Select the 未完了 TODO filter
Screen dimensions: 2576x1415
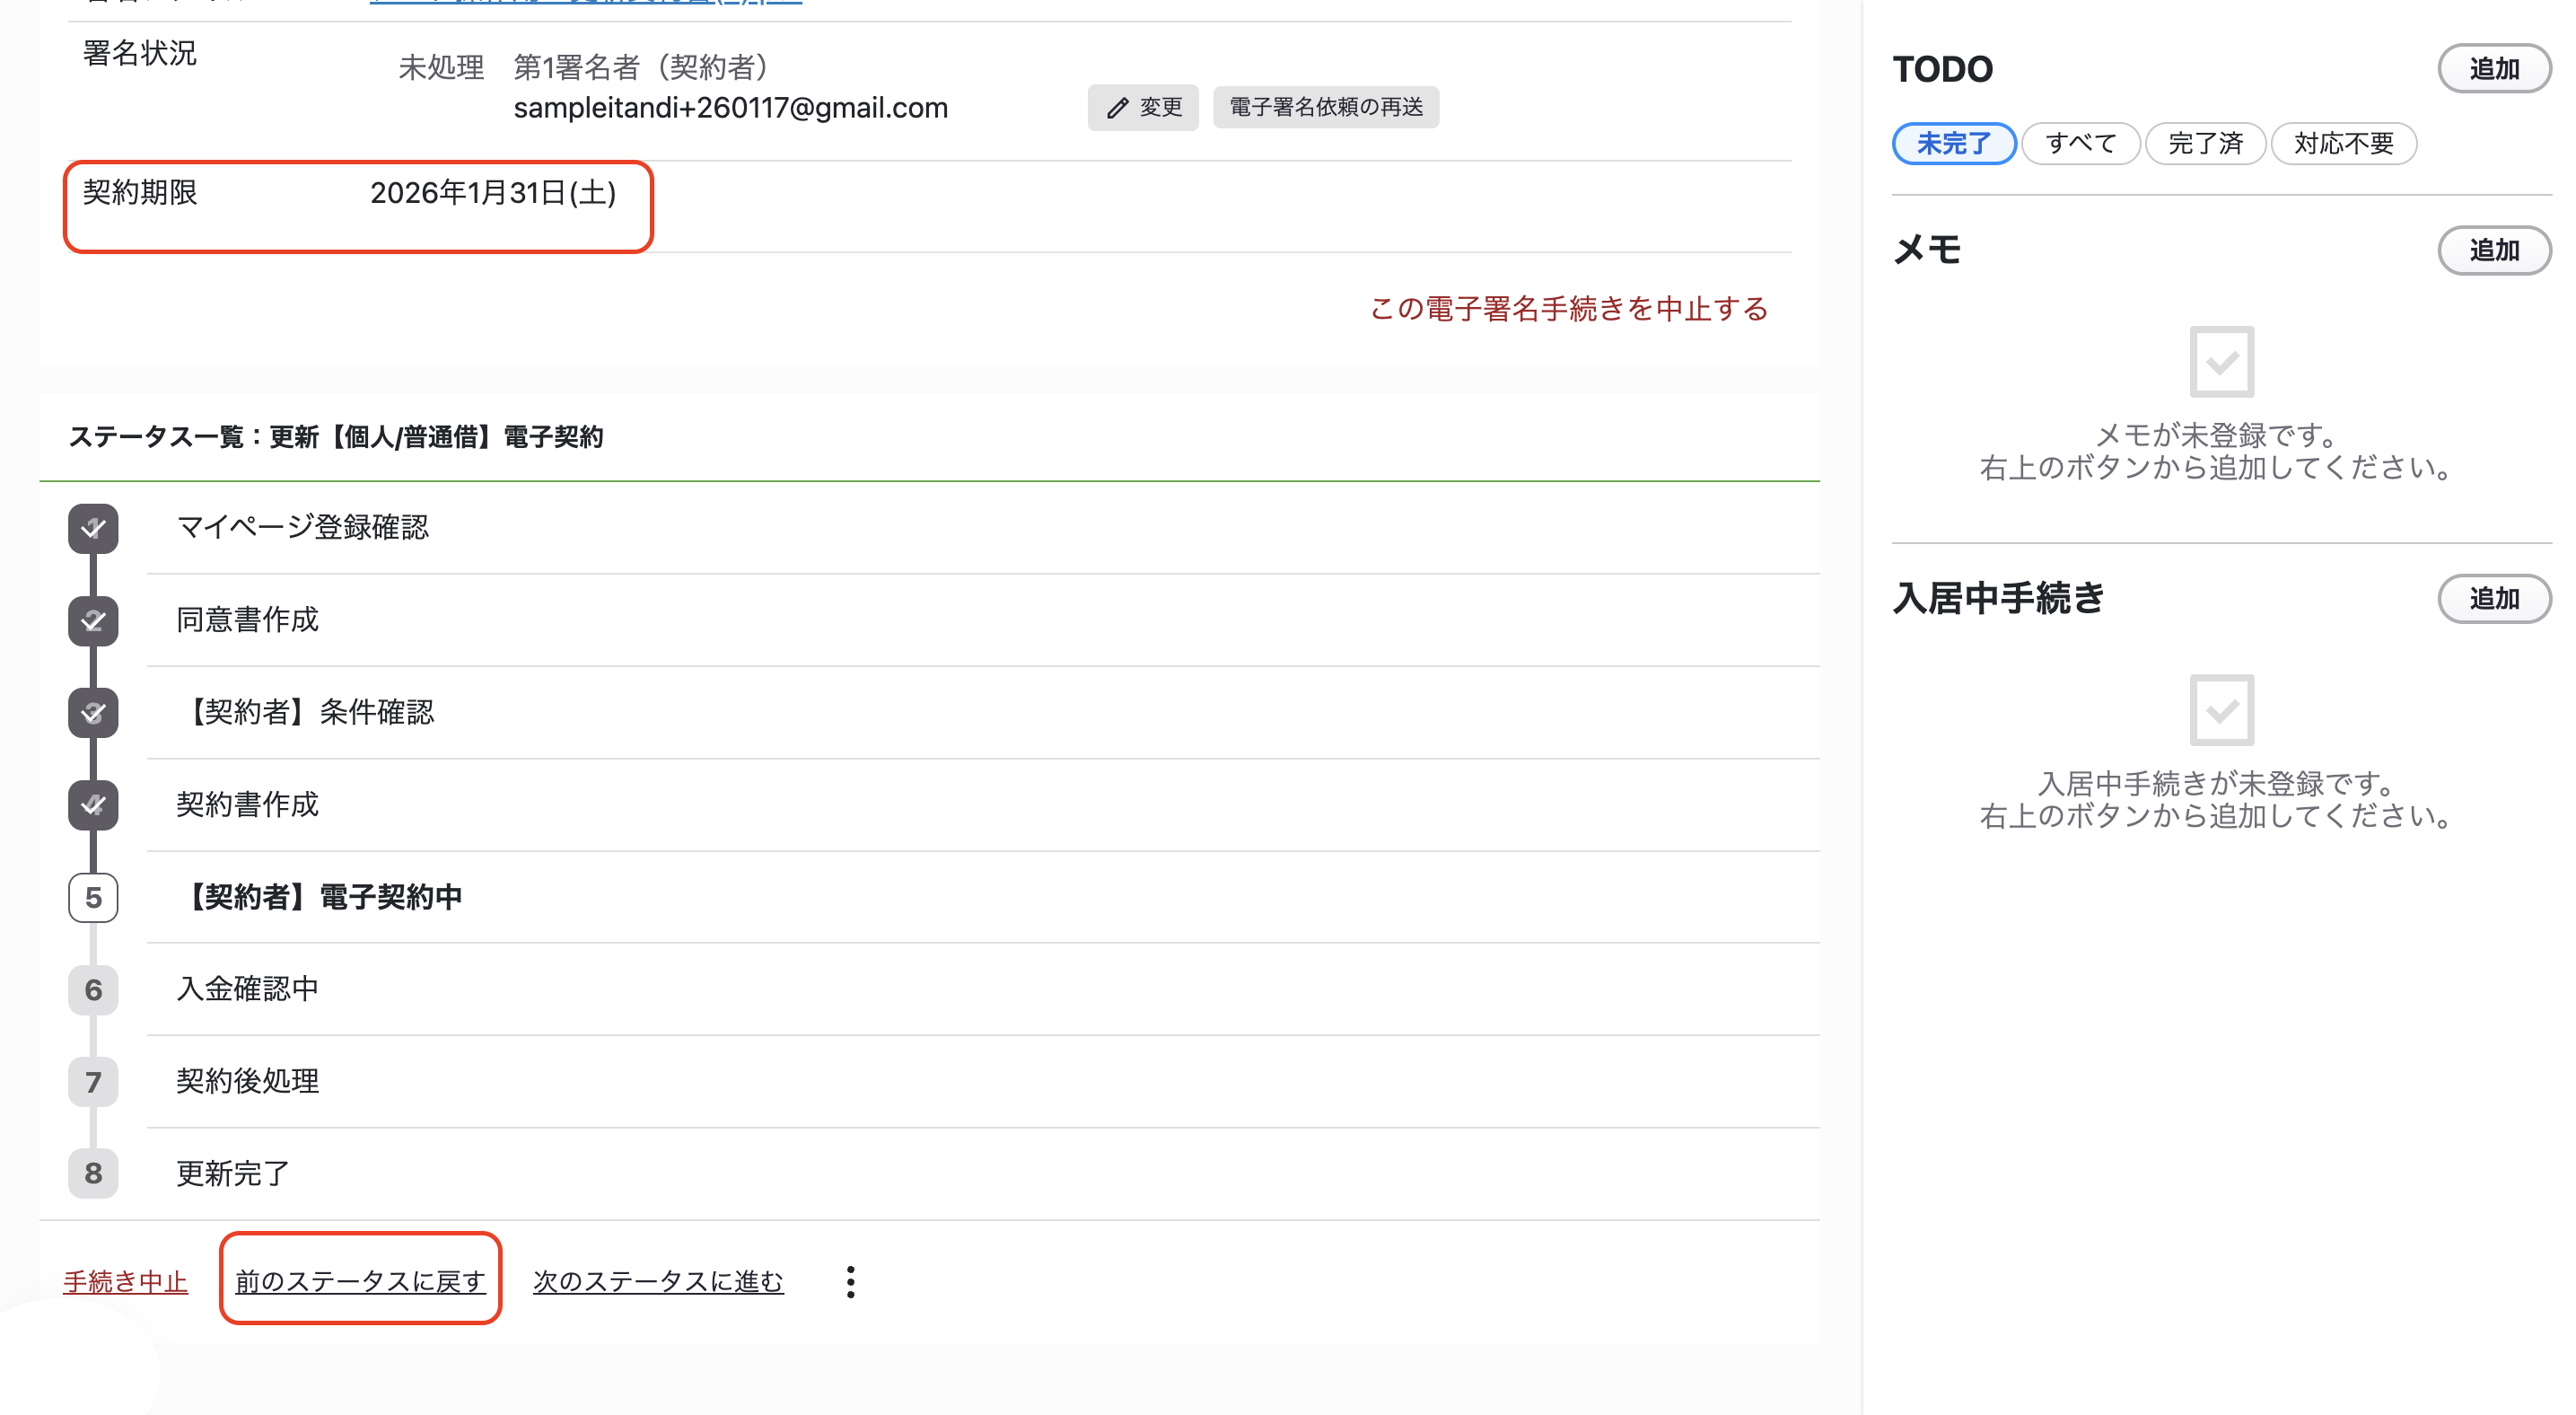point(1954,143)
